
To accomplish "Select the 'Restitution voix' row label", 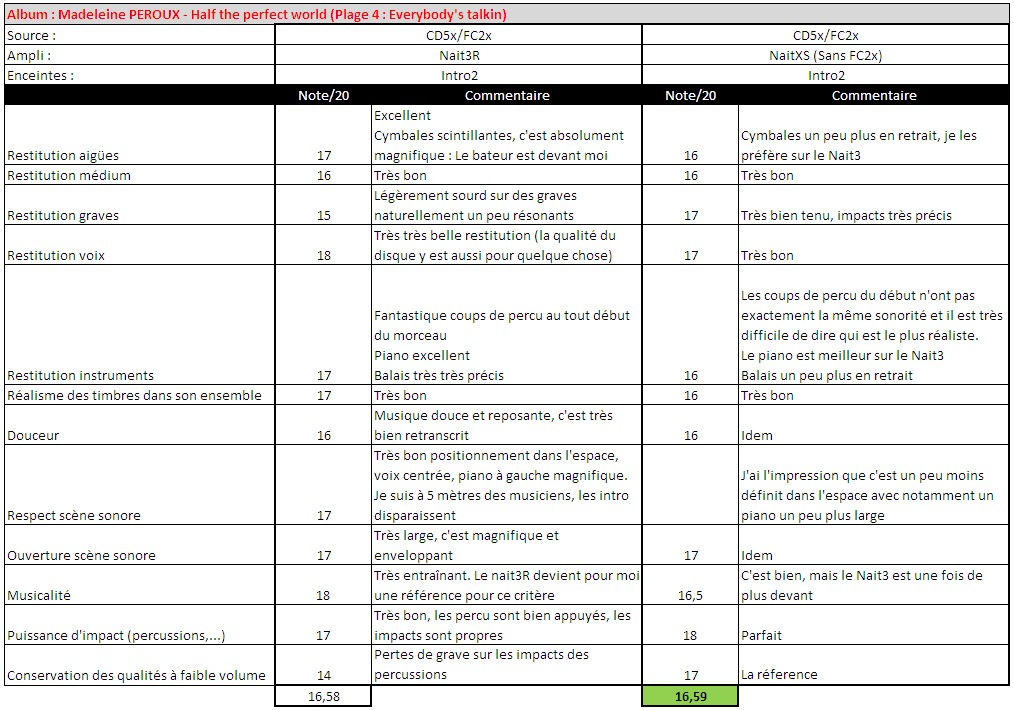I will [140, 244].
